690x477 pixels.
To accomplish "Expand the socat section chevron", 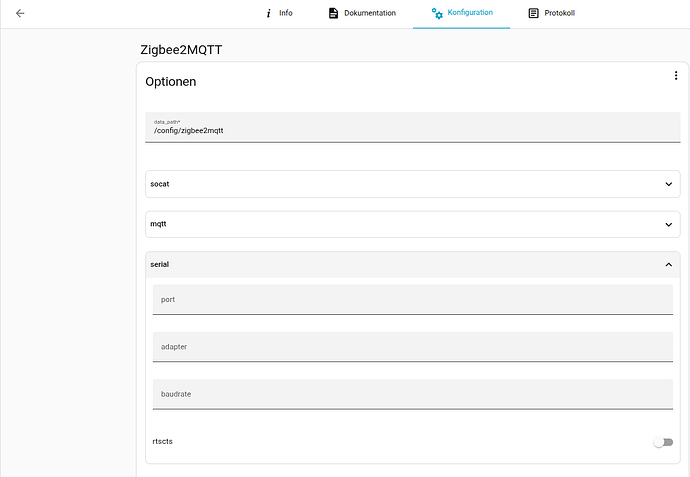I will 668,184.
